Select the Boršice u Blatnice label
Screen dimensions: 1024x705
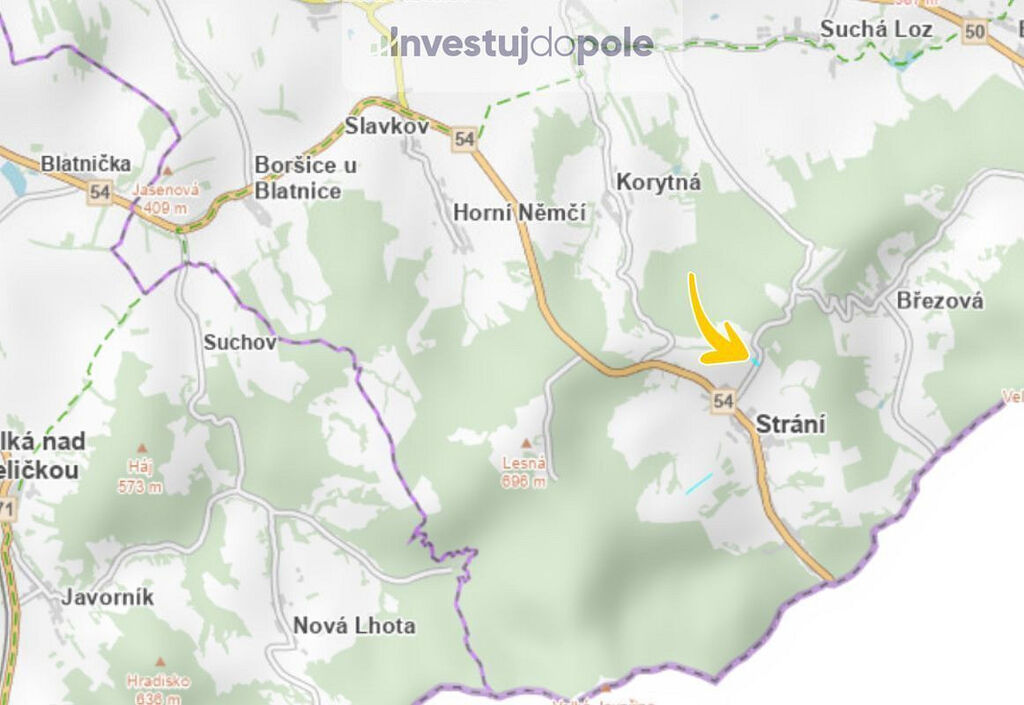coord(306,178)
